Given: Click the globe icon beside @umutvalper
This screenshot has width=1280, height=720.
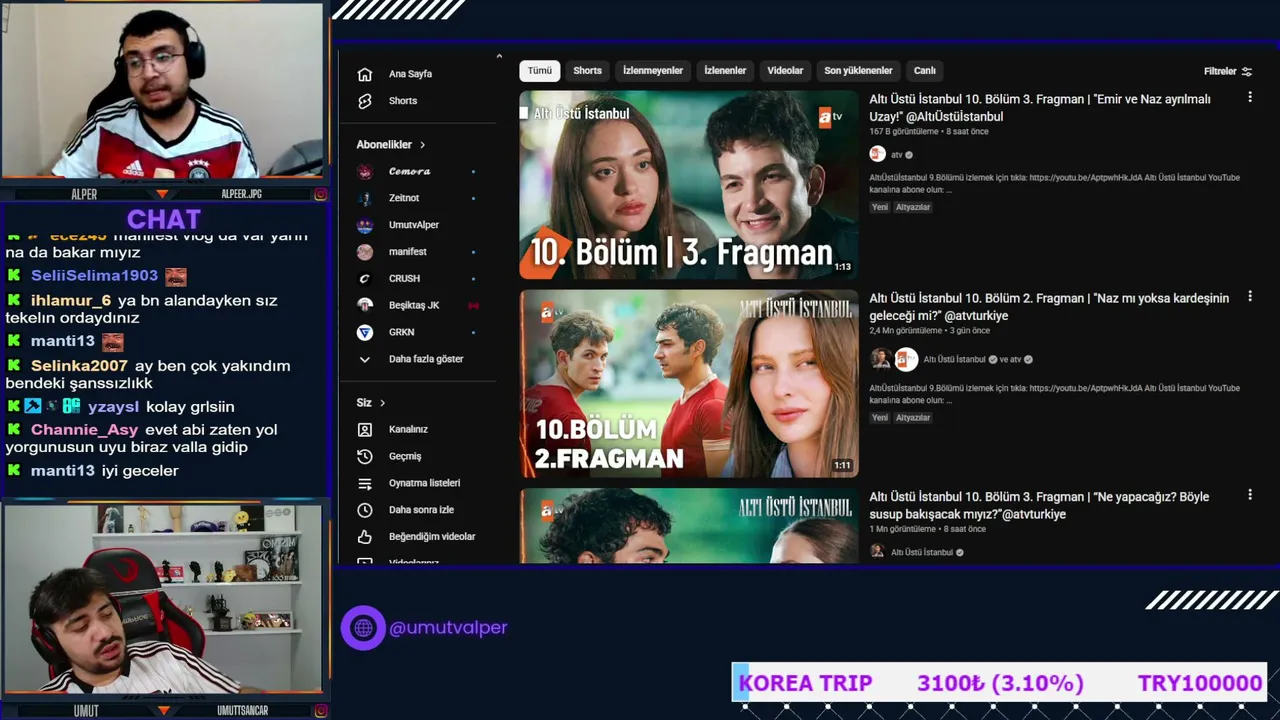Looking at the screenshot, I should [363, 628].
